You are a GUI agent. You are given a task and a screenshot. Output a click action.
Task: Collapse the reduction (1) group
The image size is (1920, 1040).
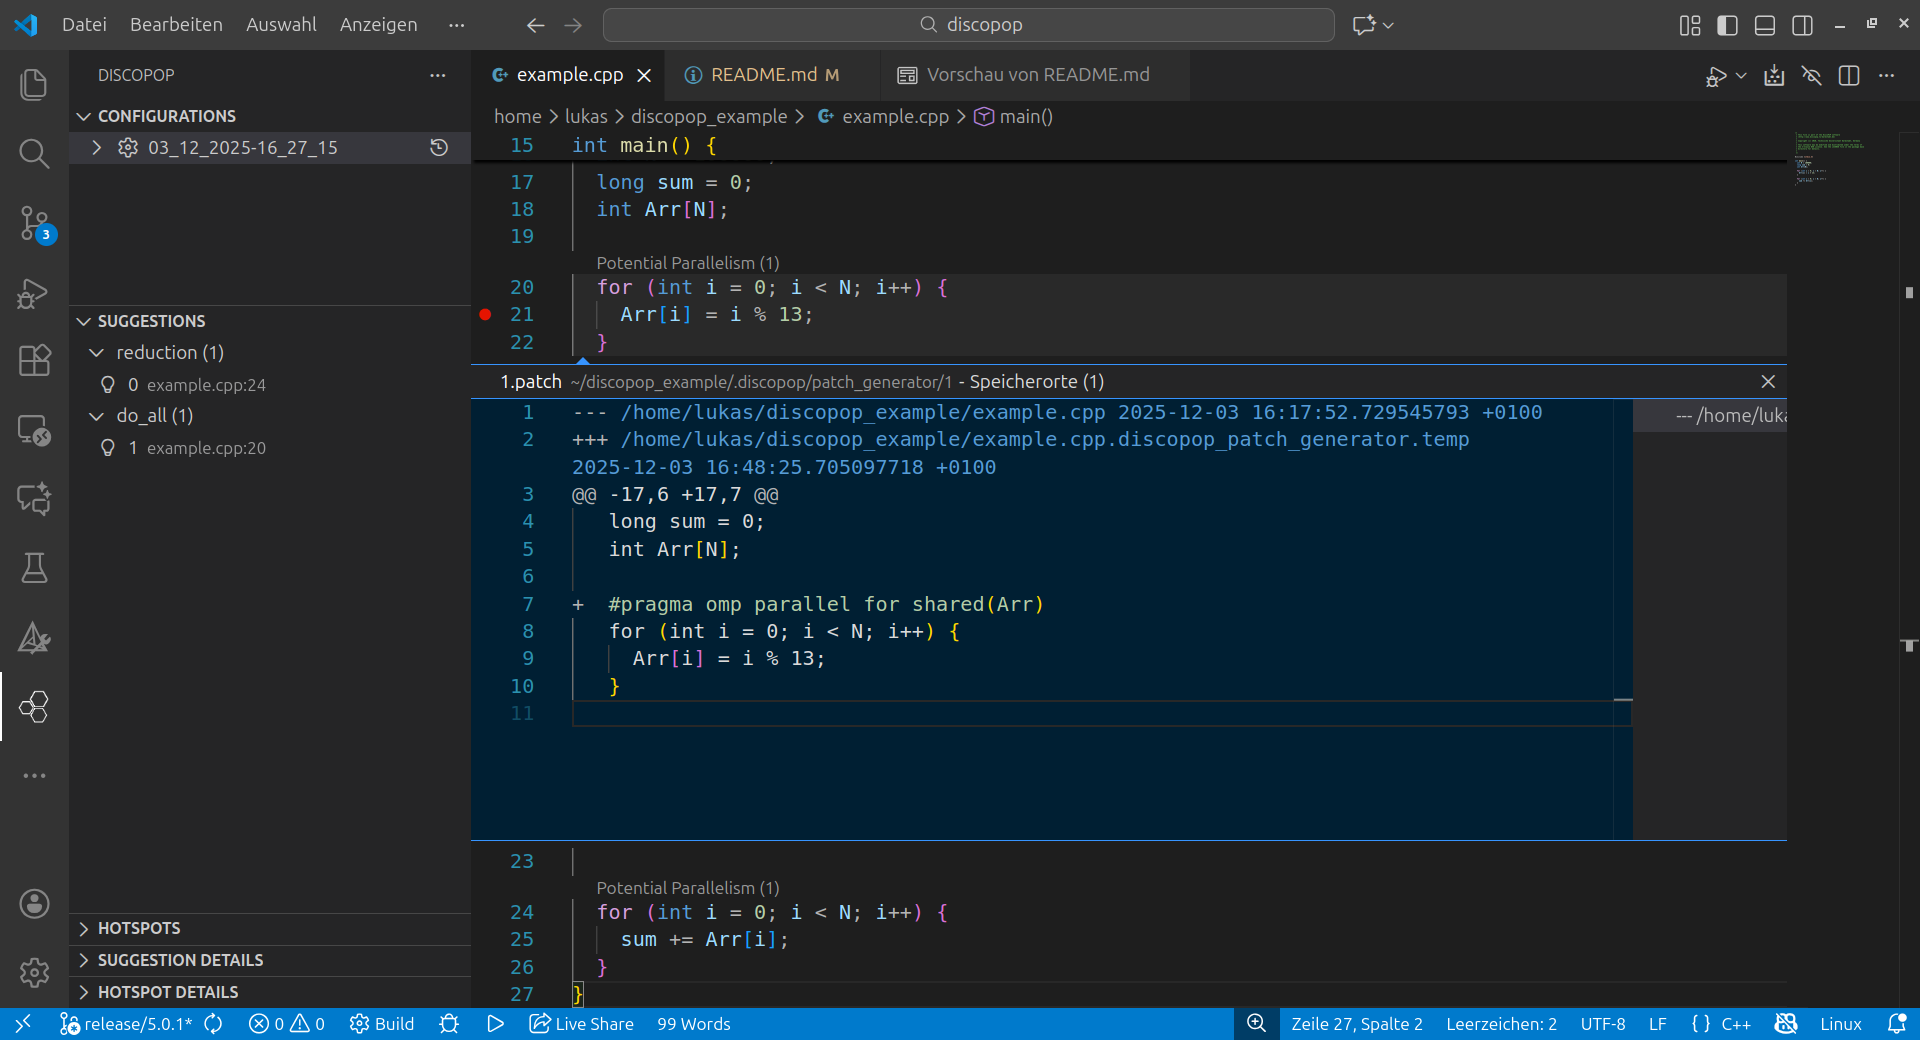(97, 352)
